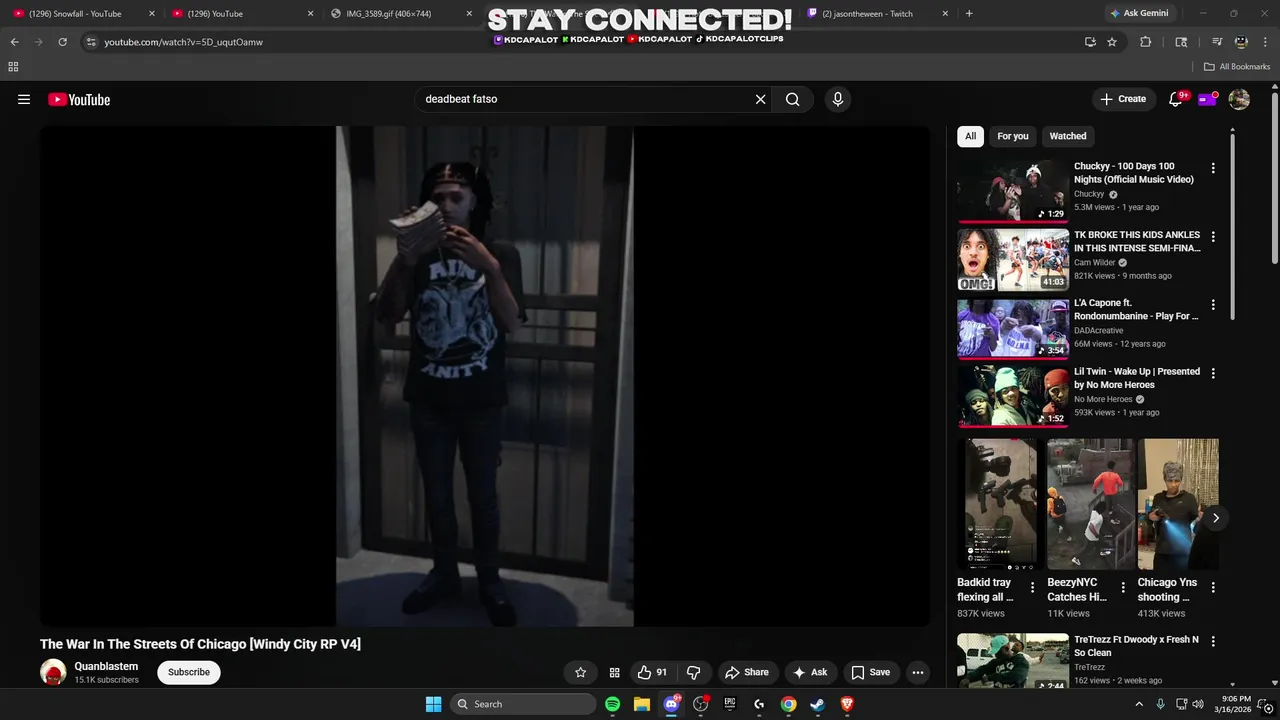The image size is (1280, 720).
Task: Start voice search with the microphone icon
Action: click(x=838, y=99)
